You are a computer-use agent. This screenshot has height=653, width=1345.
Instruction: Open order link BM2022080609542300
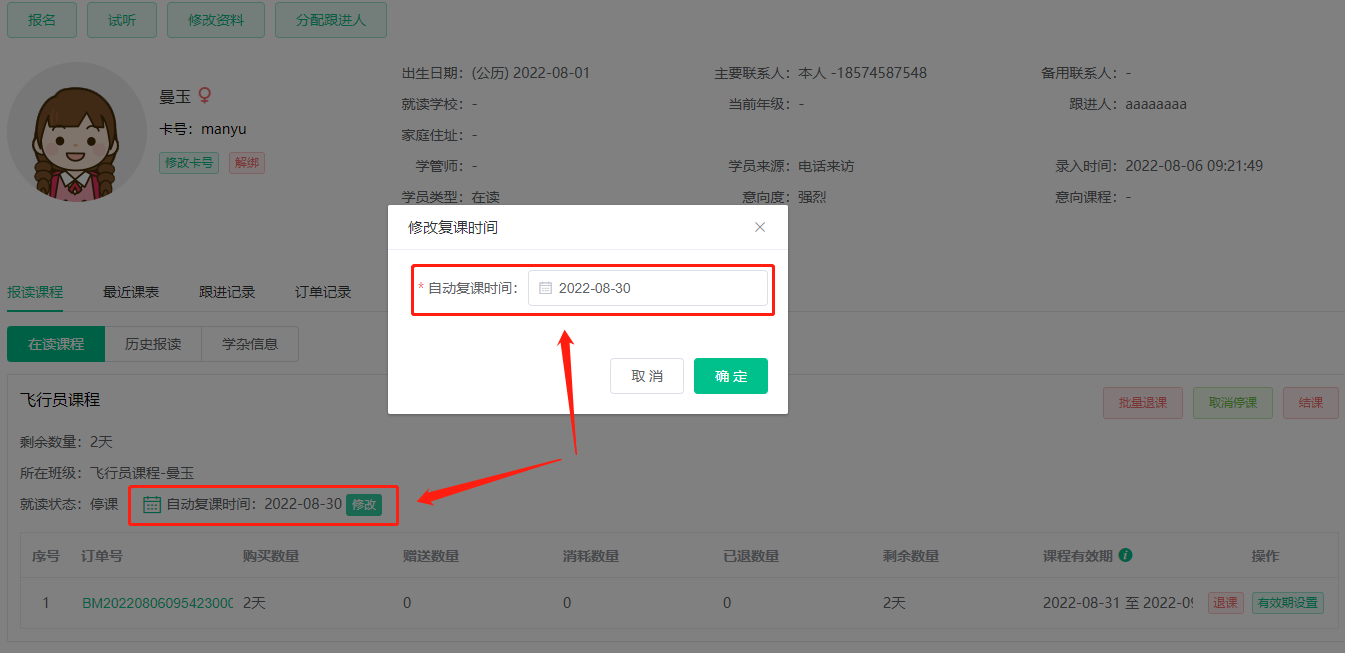pyautogui.click(x=157, y=603)
